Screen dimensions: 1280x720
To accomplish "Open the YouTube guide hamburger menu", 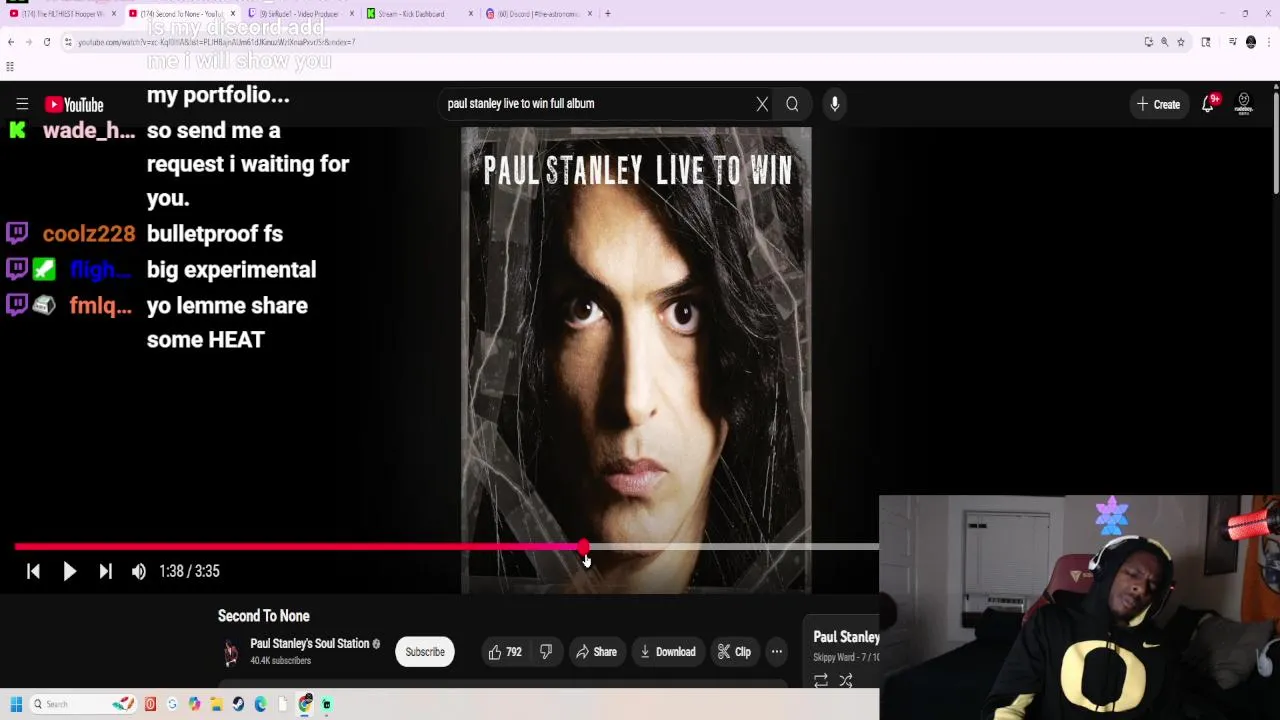I will (22, 104).
